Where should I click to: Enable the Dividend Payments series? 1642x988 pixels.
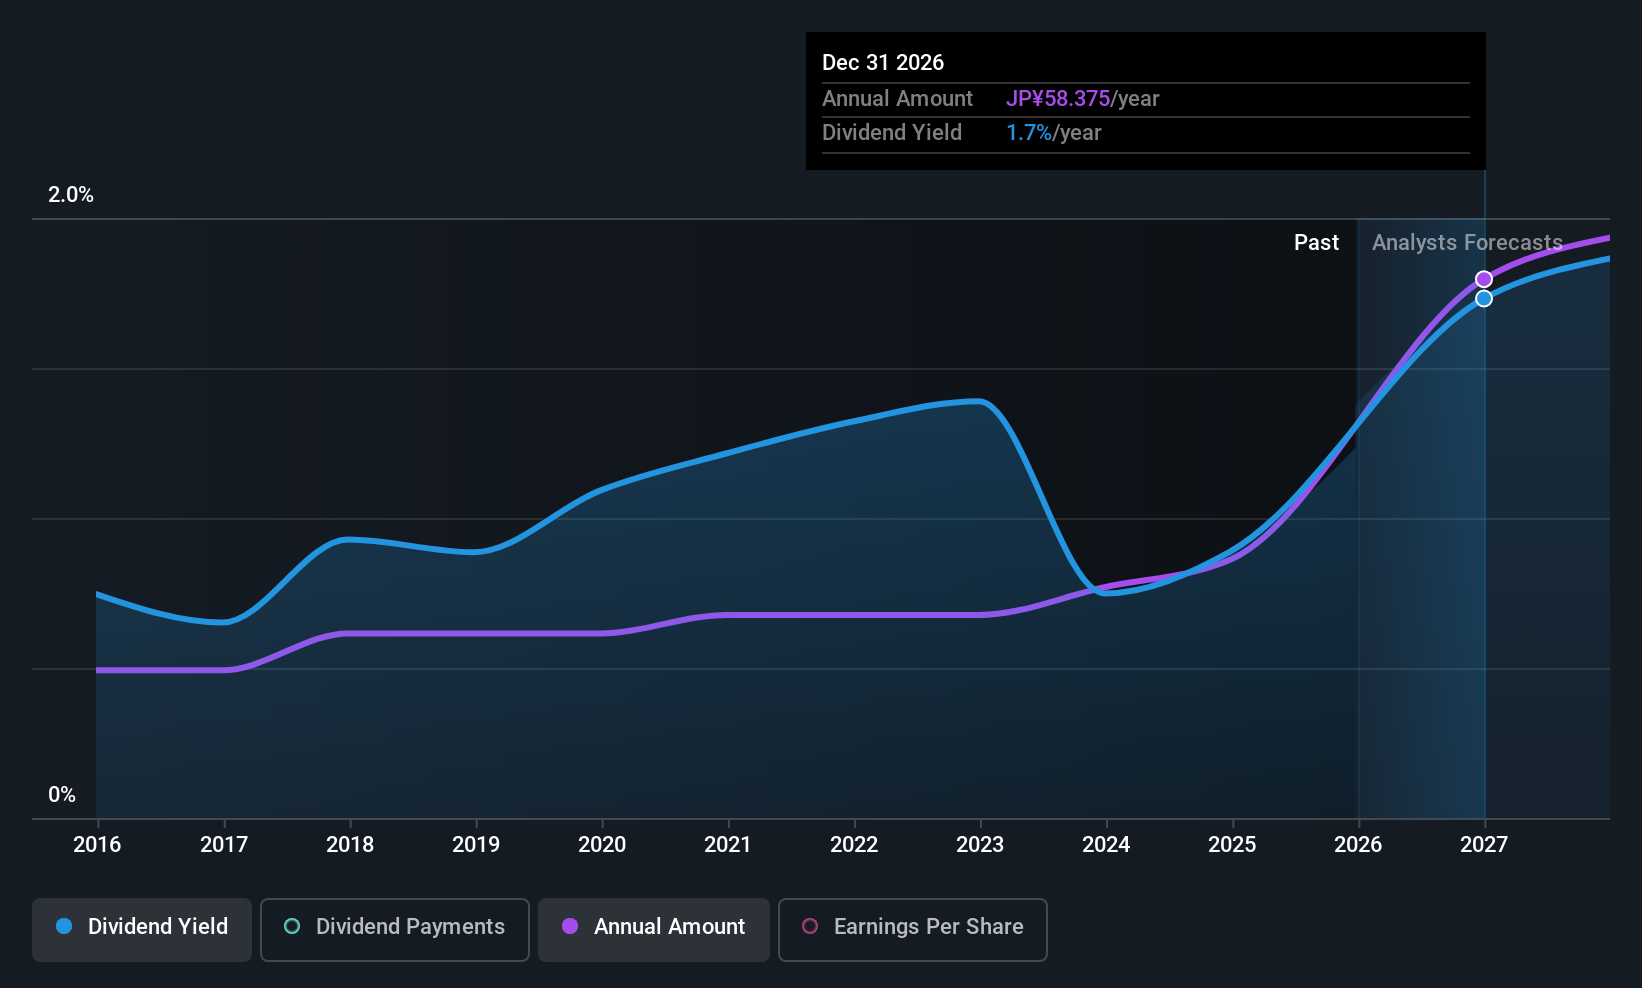click(395, 929)
